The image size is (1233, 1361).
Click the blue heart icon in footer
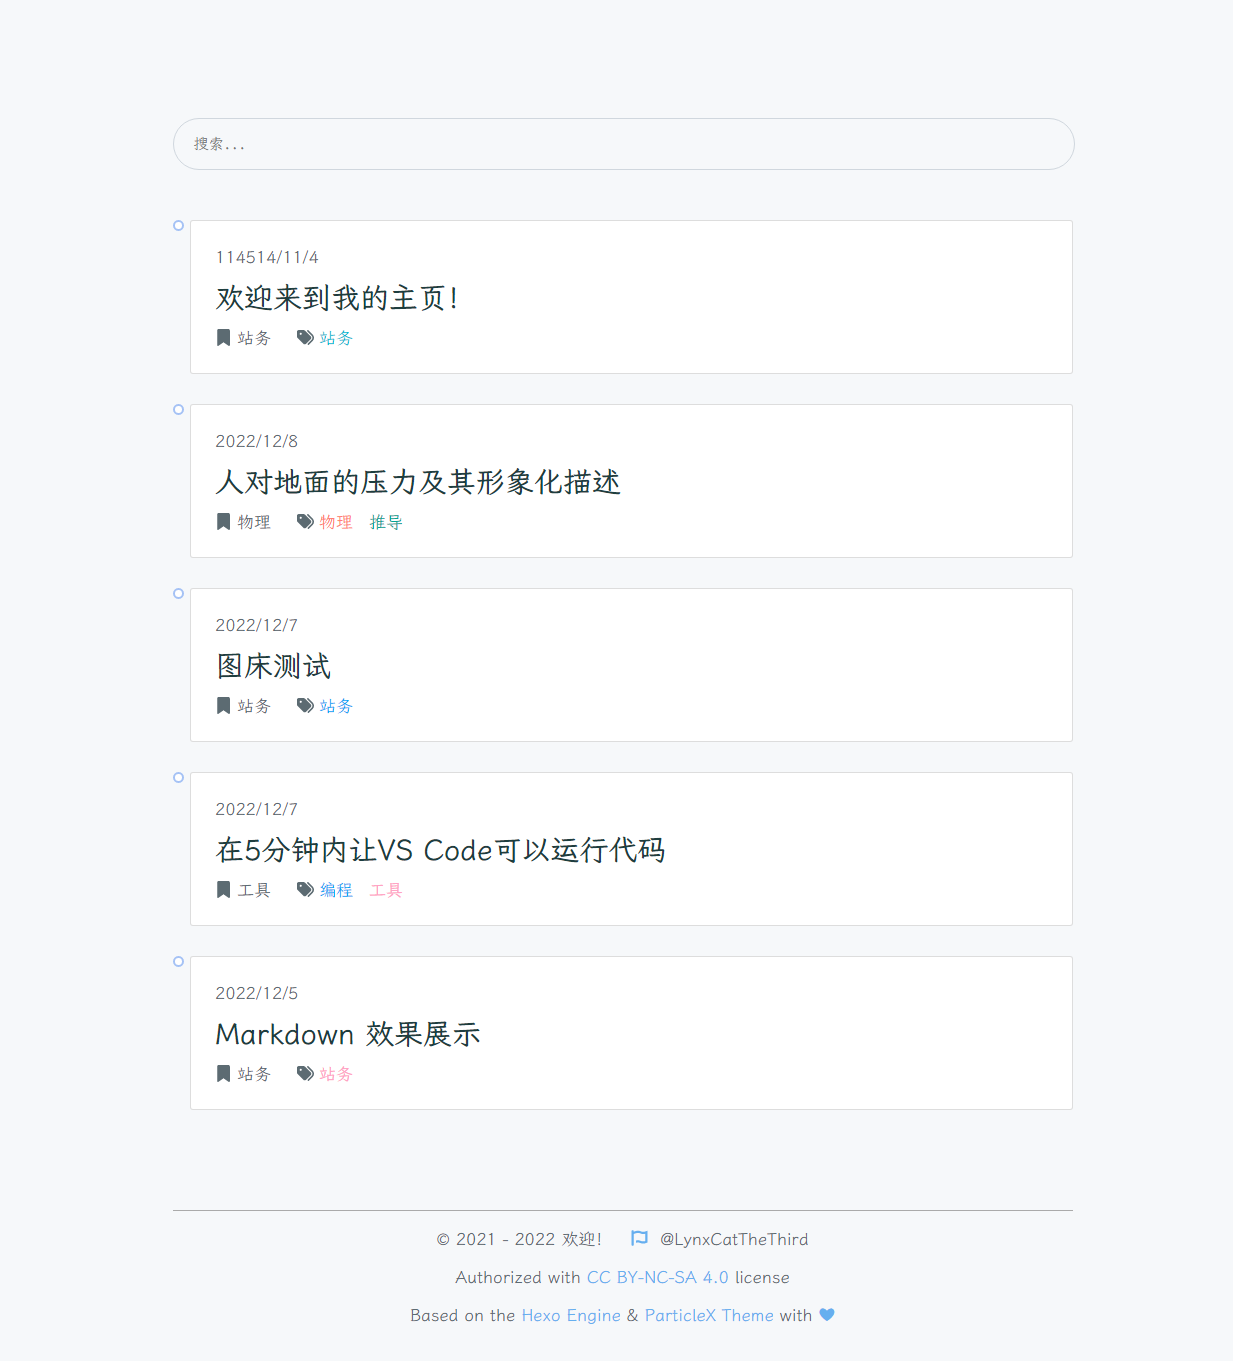(827, 1315)
